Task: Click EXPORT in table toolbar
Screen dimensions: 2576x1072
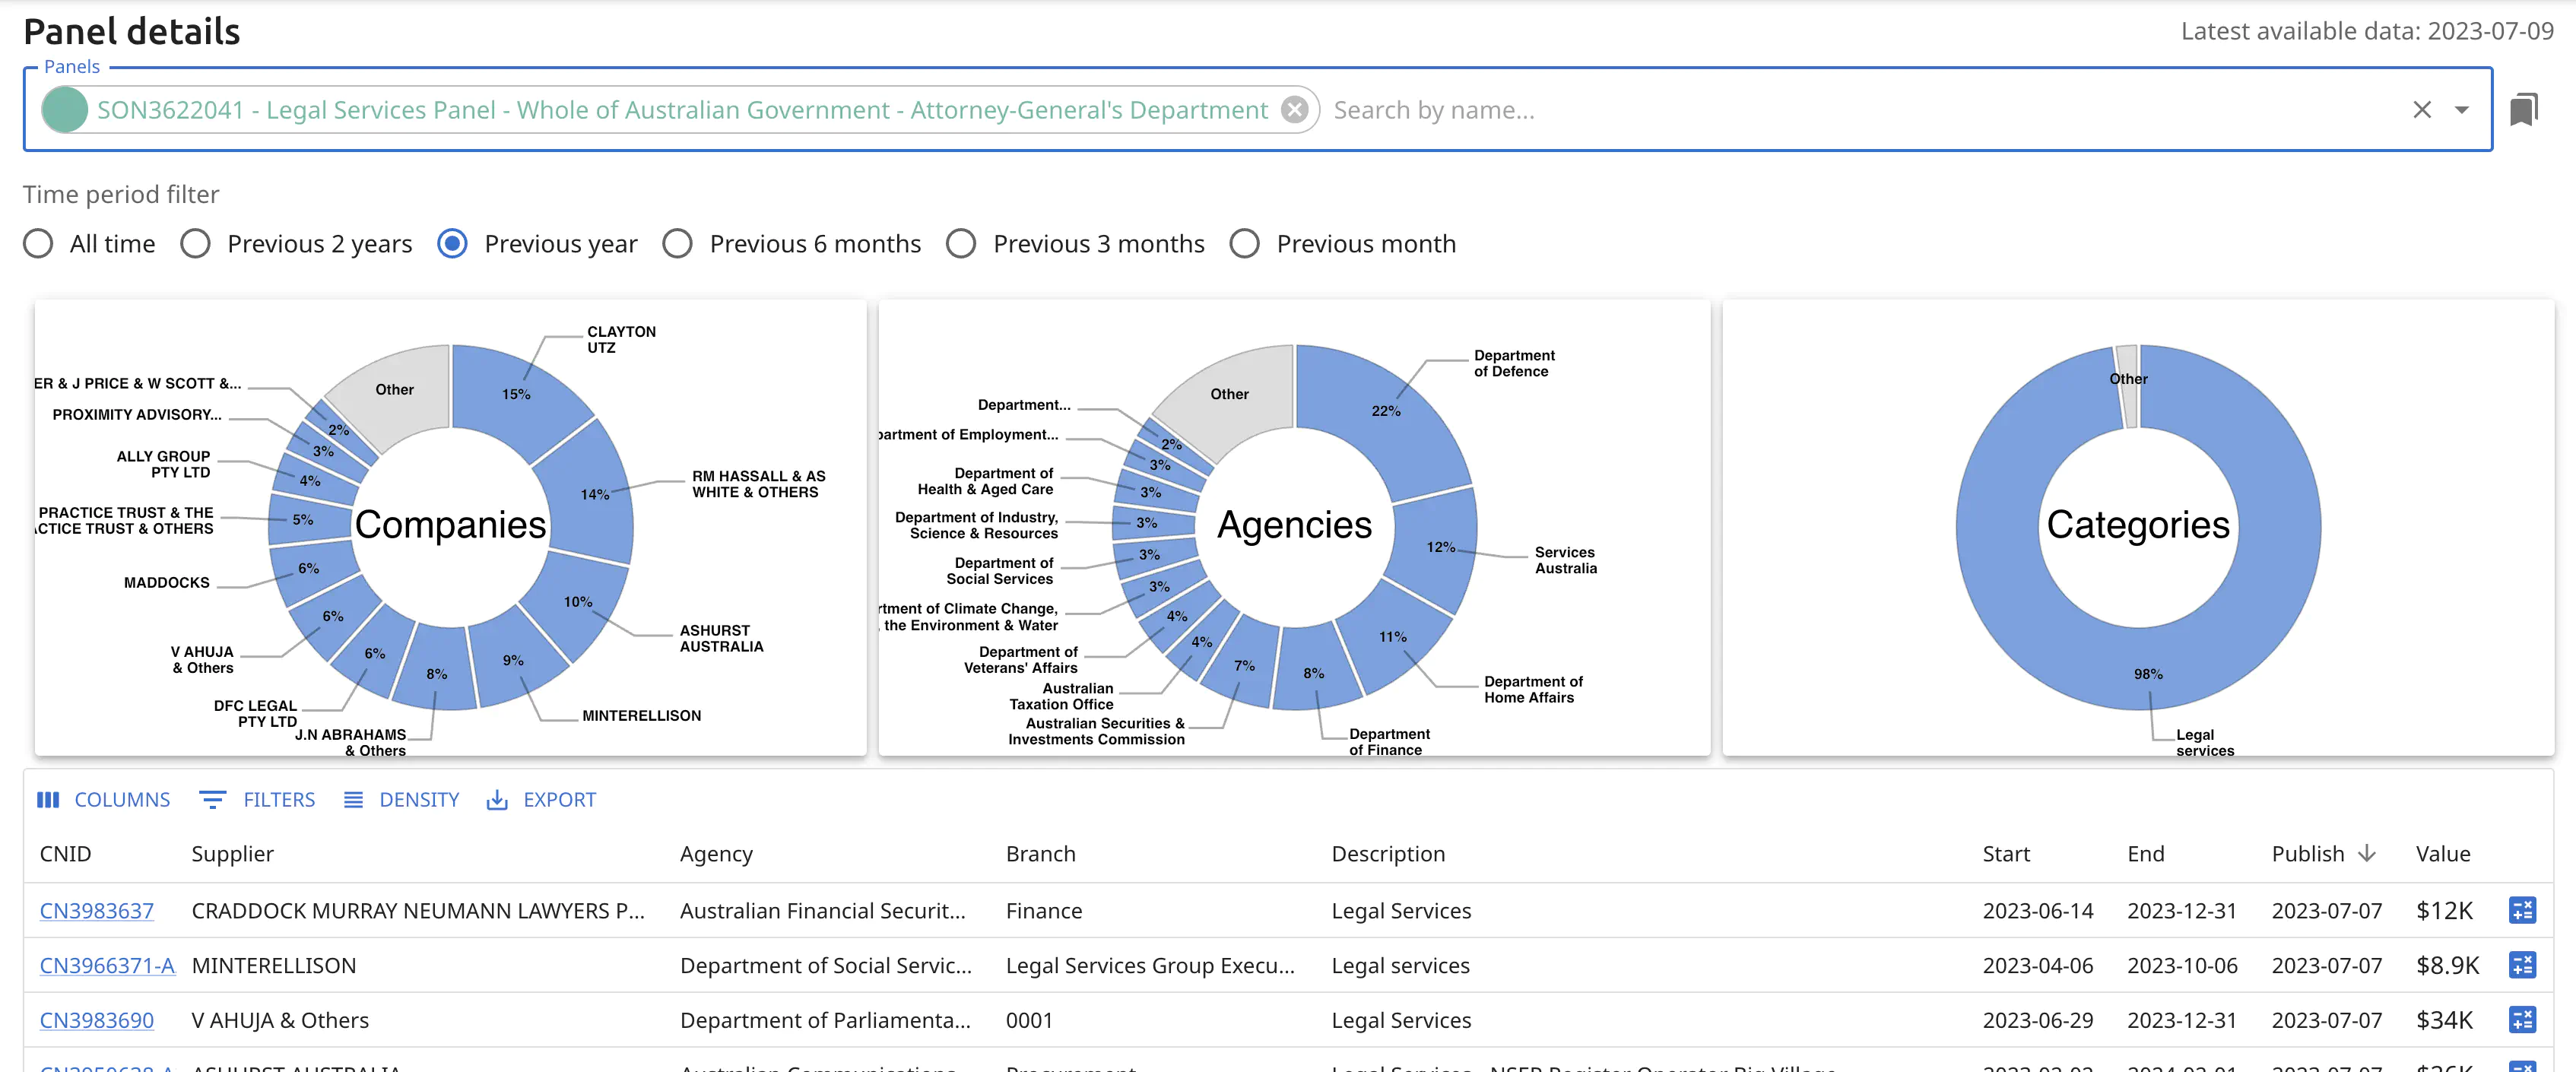Action: (541, 799)
